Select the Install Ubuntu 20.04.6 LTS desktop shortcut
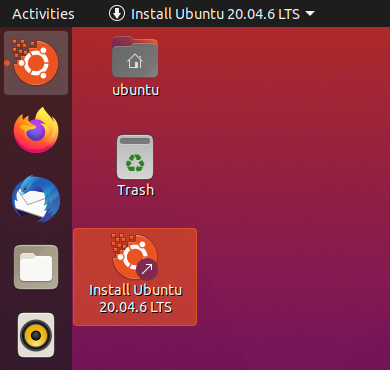The height and width of the screenshot is (370, 390). pos(135,277)
